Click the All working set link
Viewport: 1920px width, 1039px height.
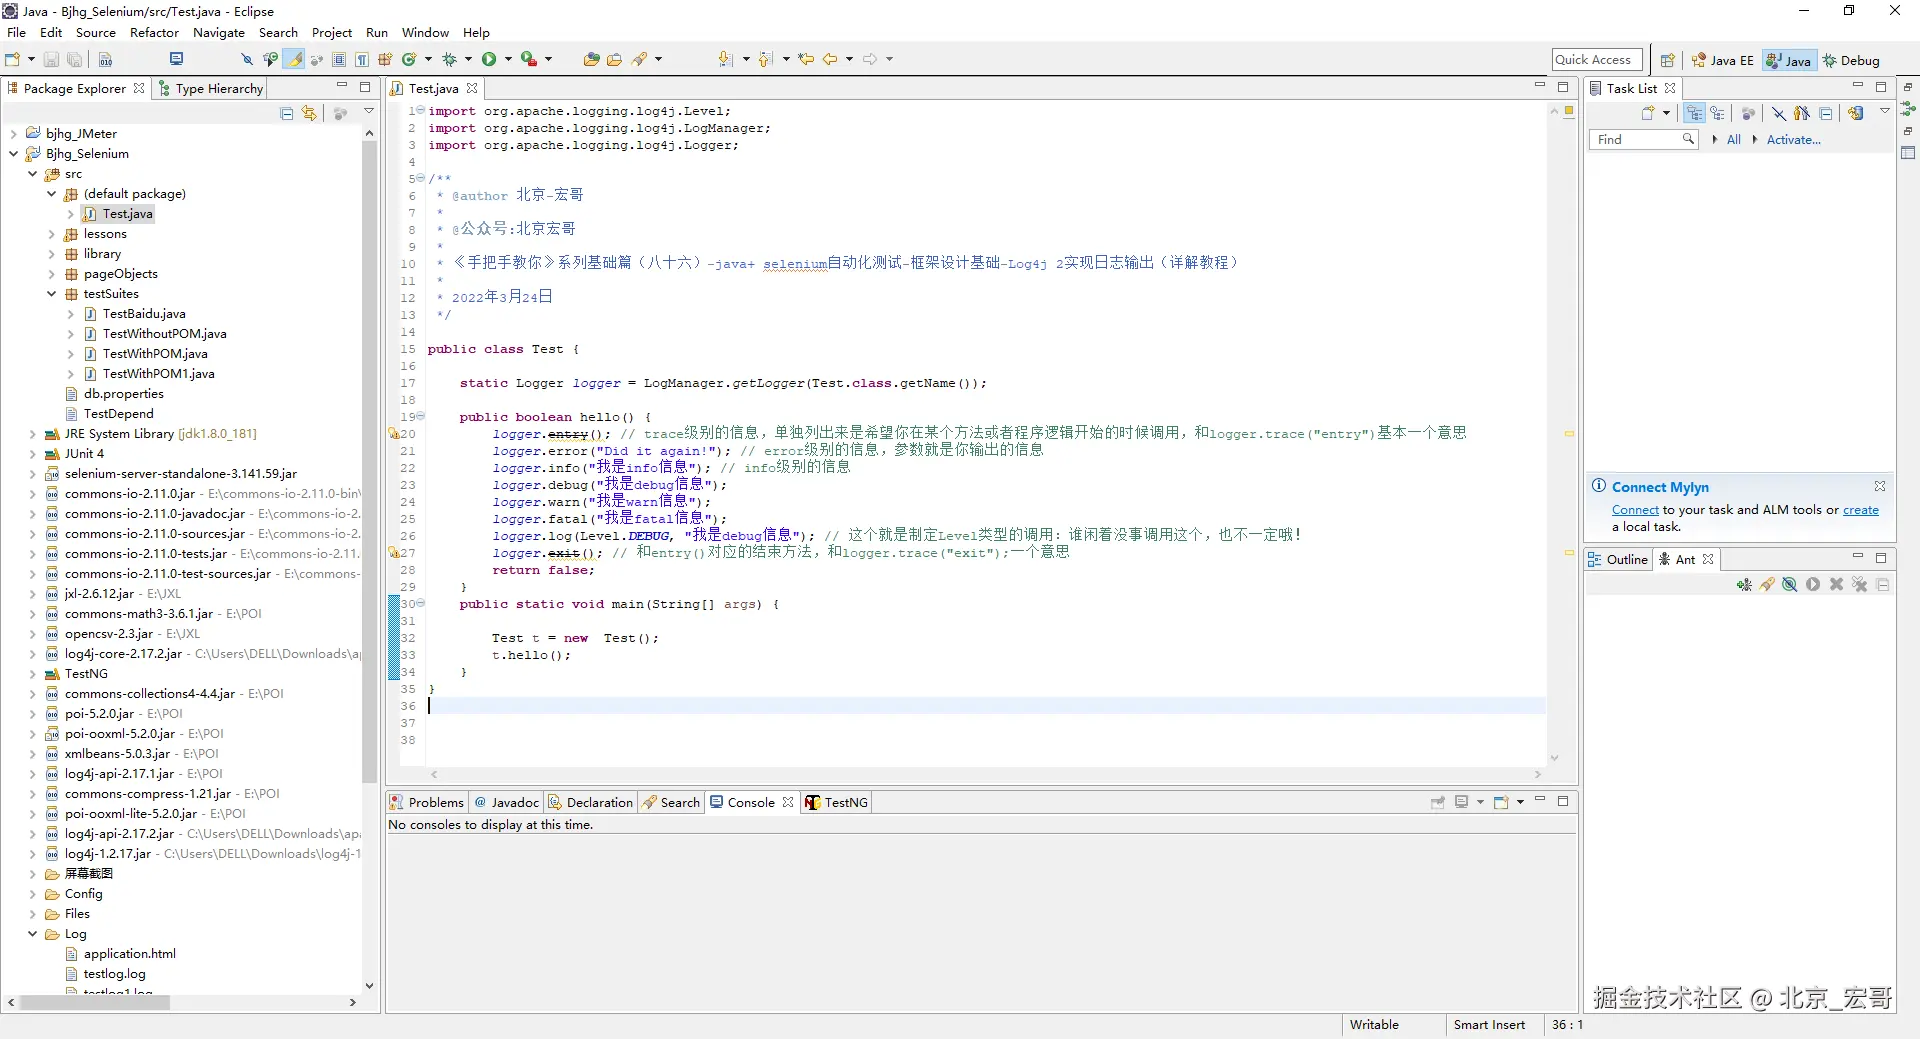click(x=1734, y=140)
